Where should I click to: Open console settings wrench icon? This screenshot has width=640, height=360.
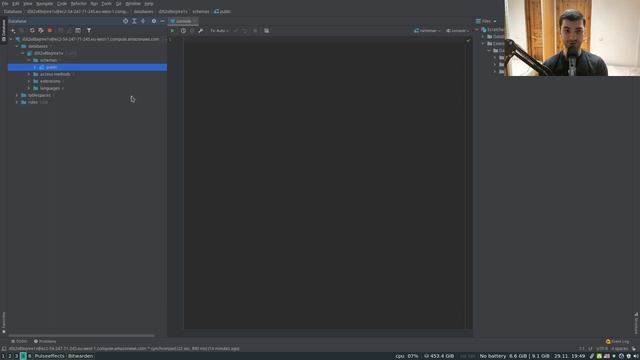pyautogui.click(x=200, y=31)
